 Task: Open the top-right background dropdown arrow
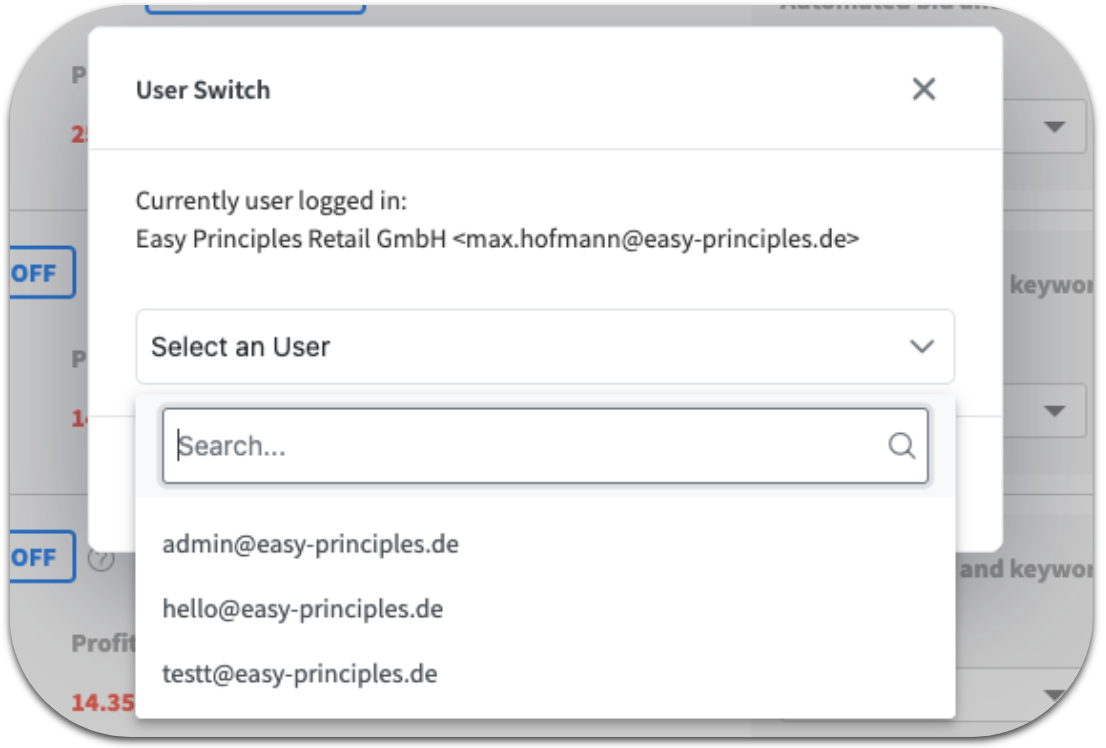pos(1054,127)
